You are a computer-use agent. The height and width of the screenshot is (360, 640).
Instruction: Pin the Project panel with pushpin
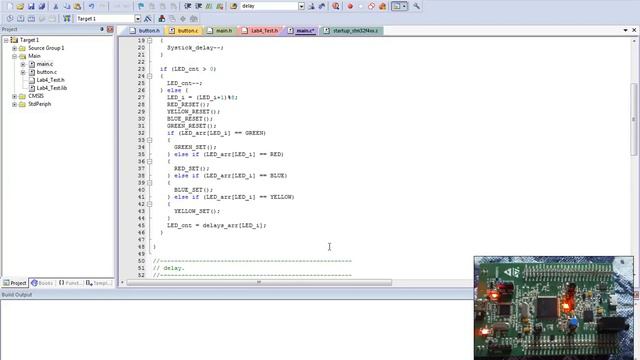click(102, 29)
